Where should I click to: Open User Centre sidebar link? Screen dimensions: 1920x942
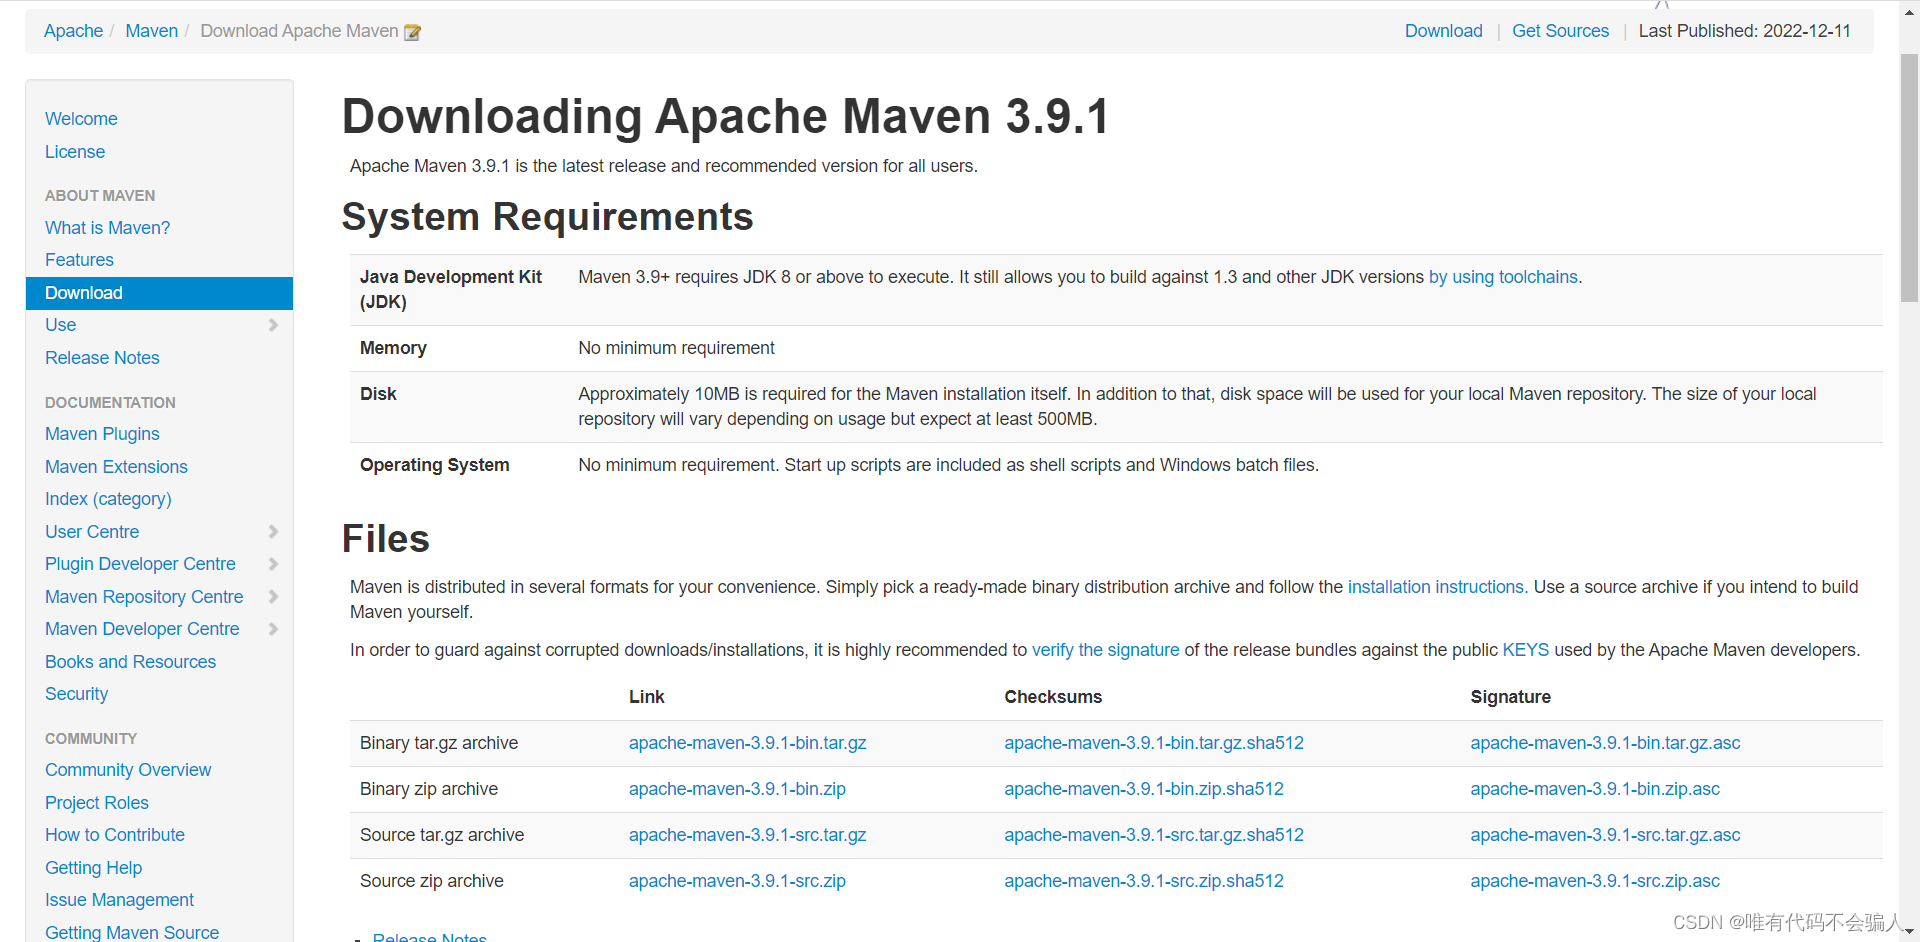(x=92, y=532)
